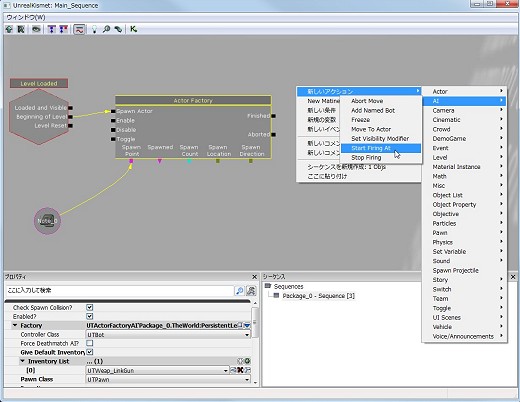Click the duplicate item icon on row [0]

coord(248,370)
